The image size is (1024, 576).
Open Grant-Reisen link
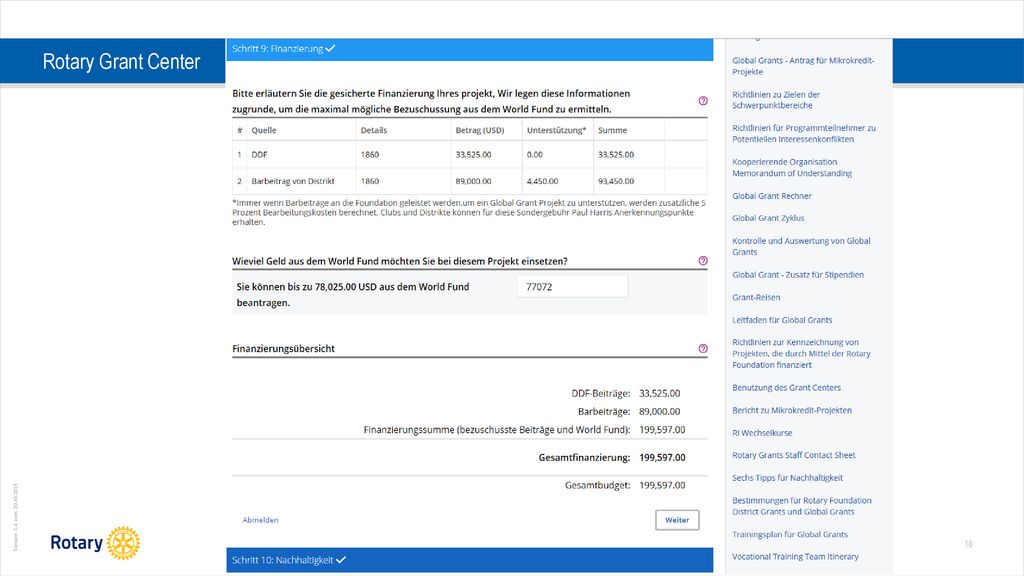coord(756,297)
